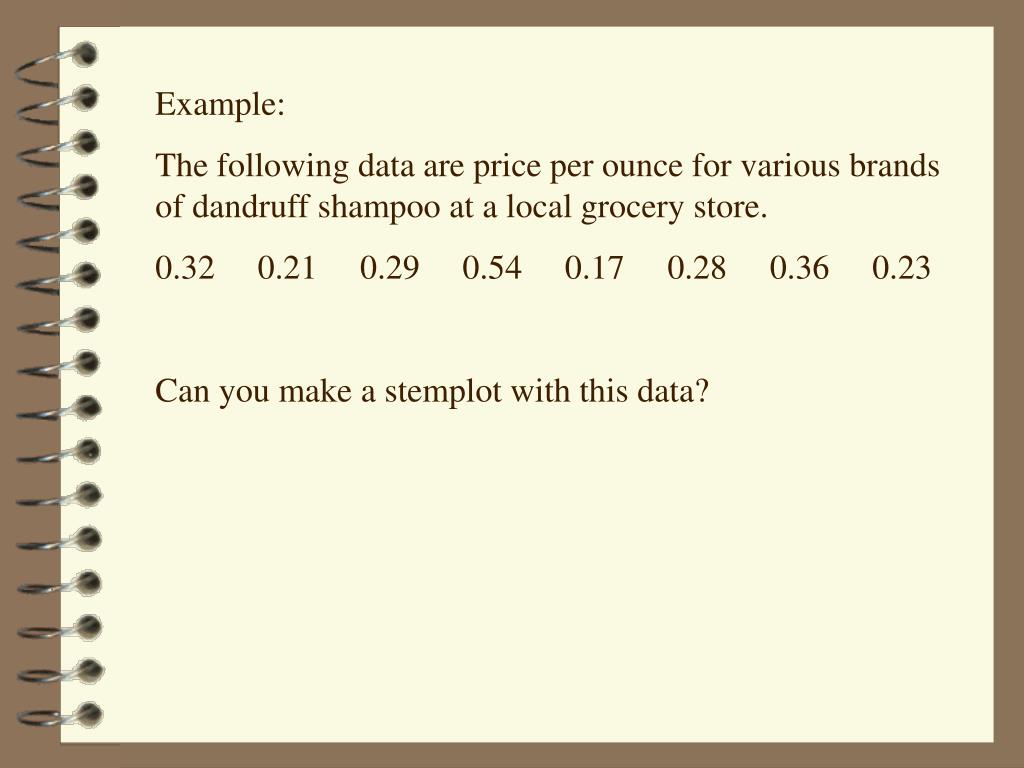Select the data value 0.36
1024x768 pixels.
click(x=799, y=268)
